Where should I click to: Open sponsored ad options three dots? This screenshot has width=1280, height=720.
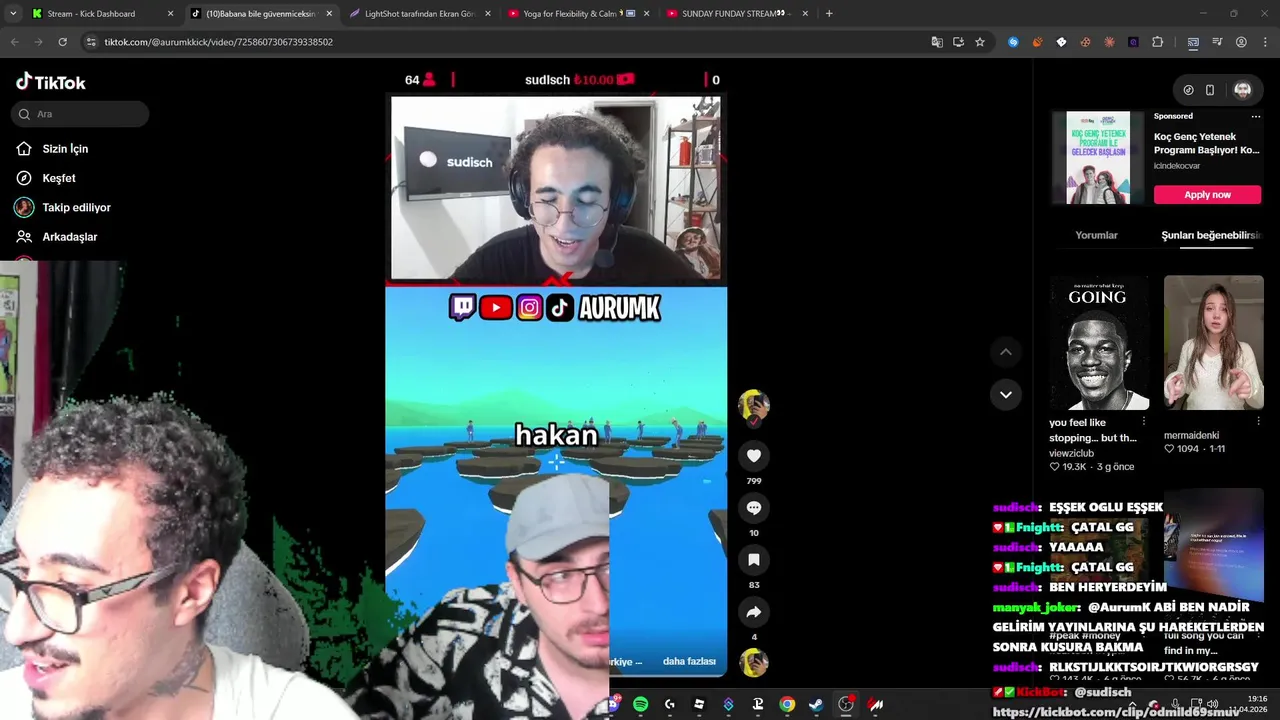click(x=1256, y=116)
